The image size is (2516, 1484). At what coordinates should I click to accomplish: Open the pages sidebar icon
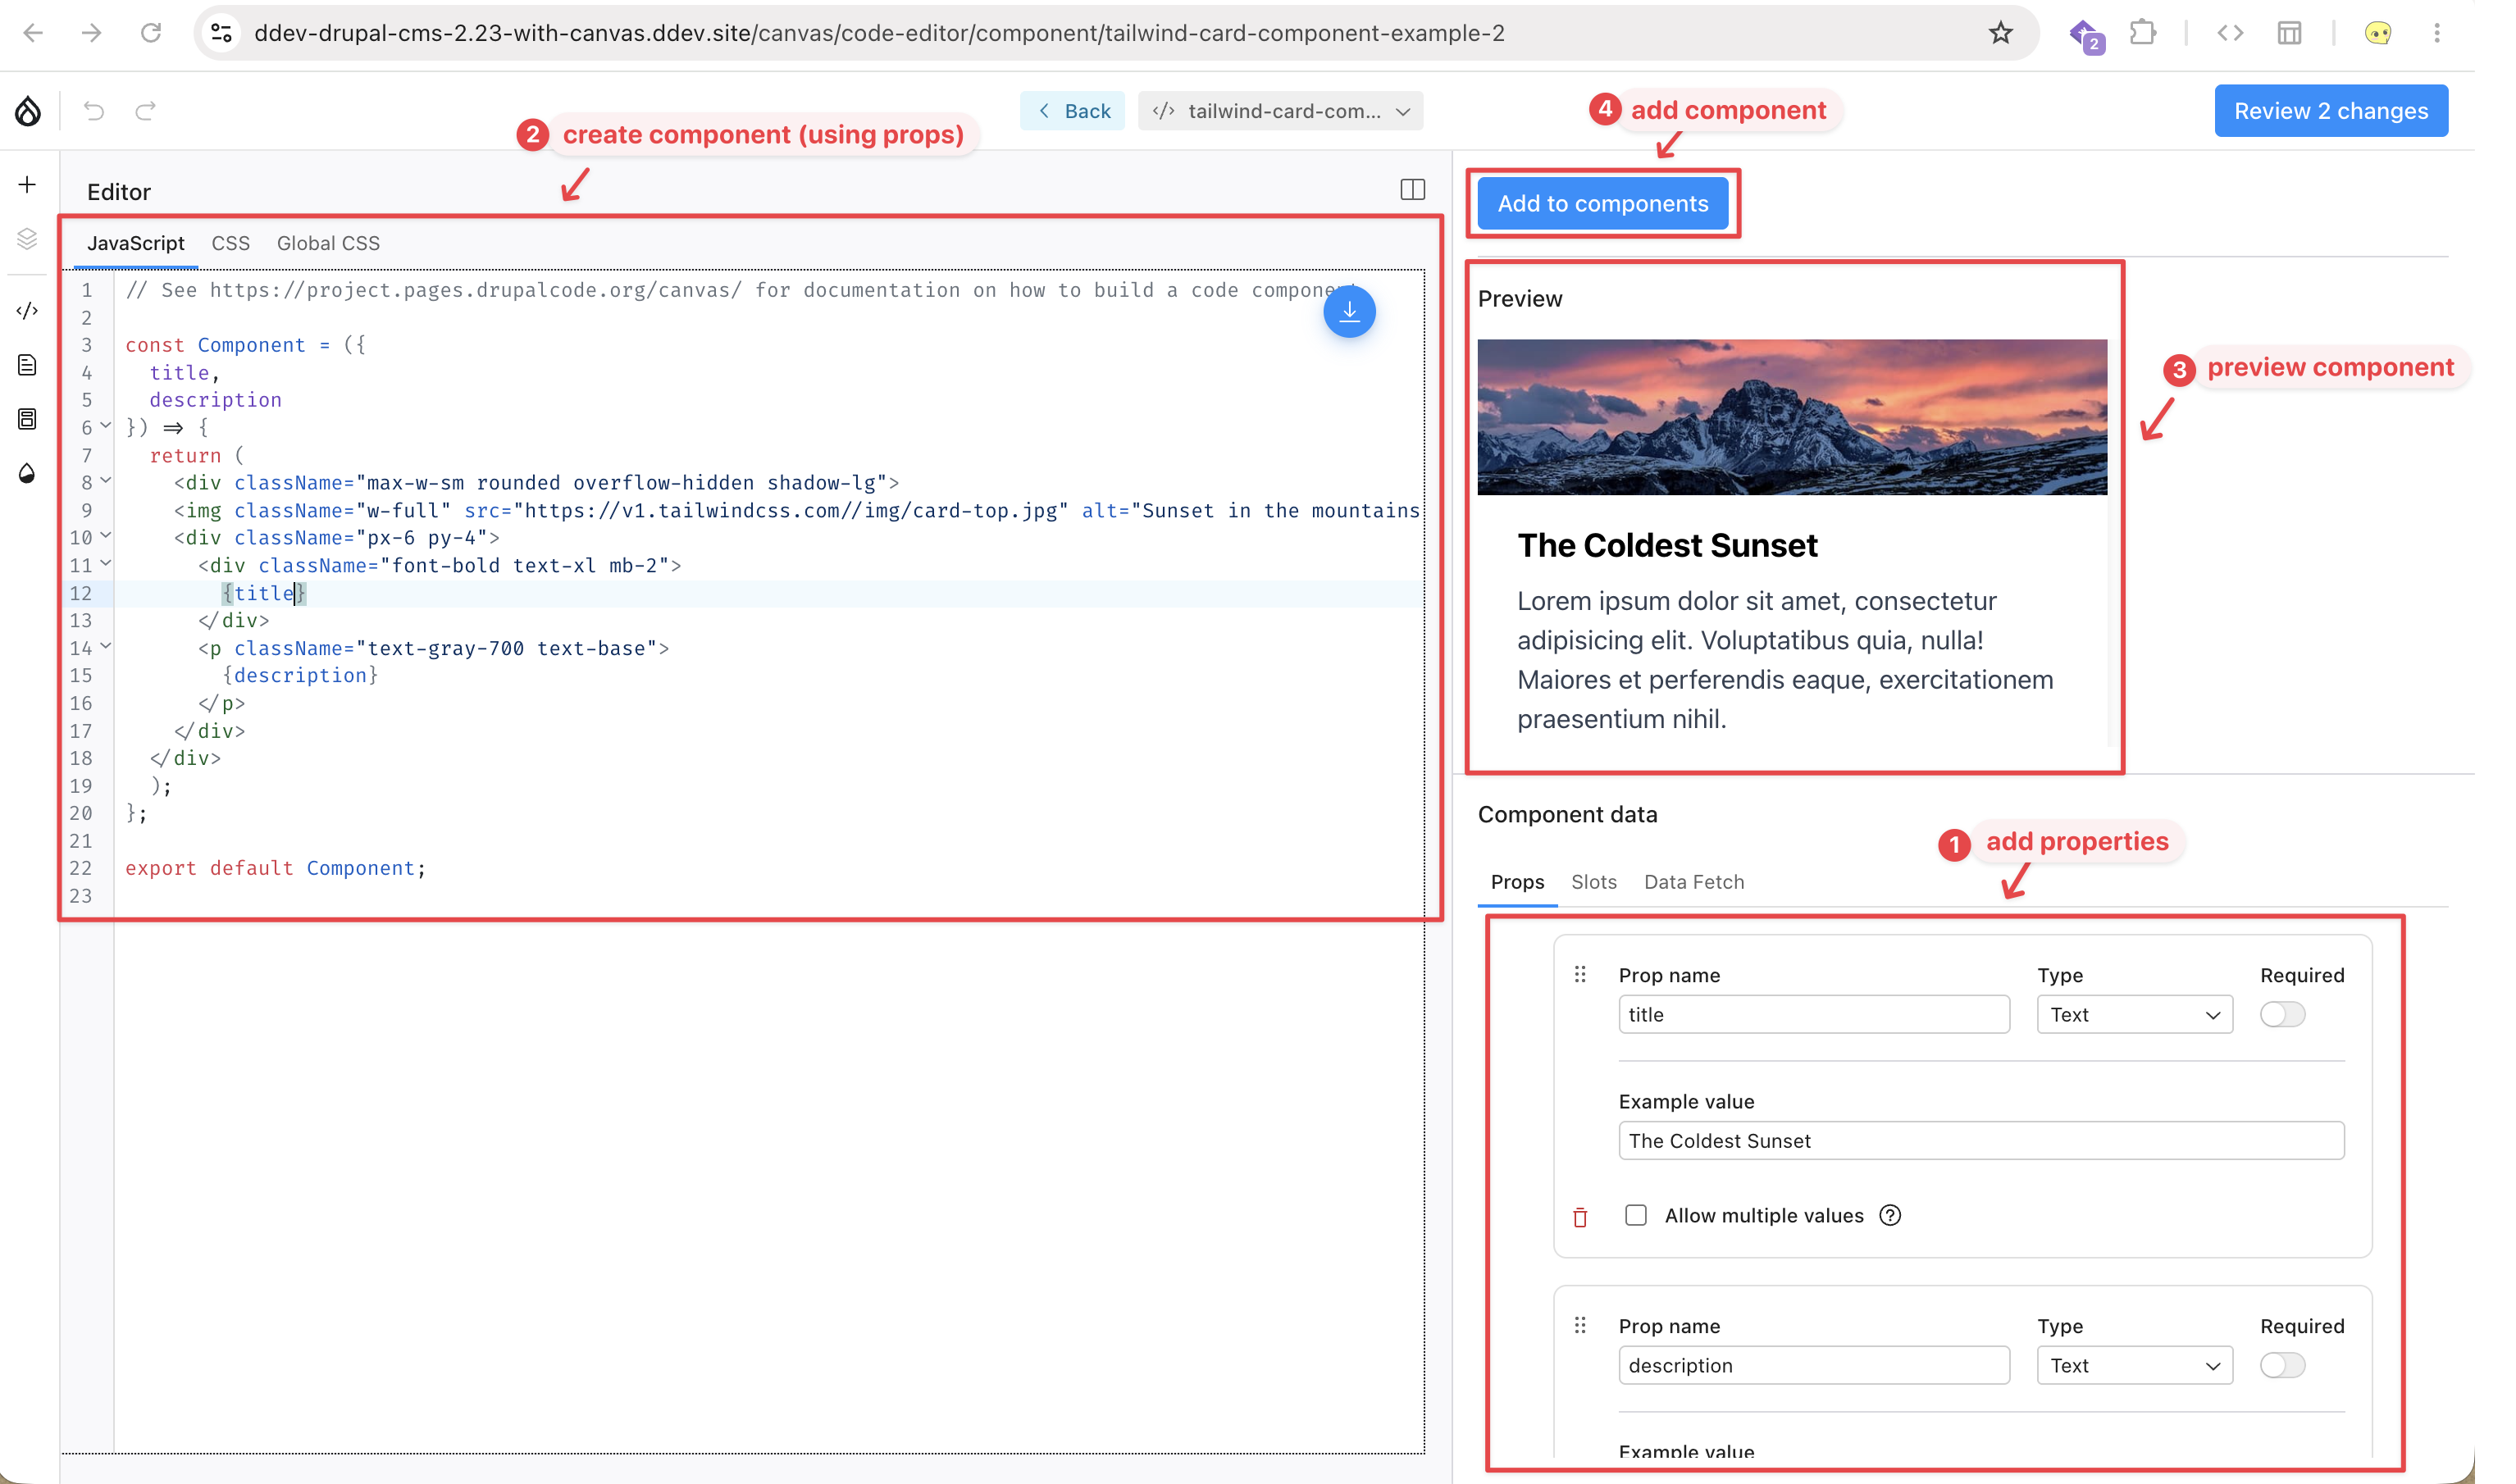pos(27,365)
